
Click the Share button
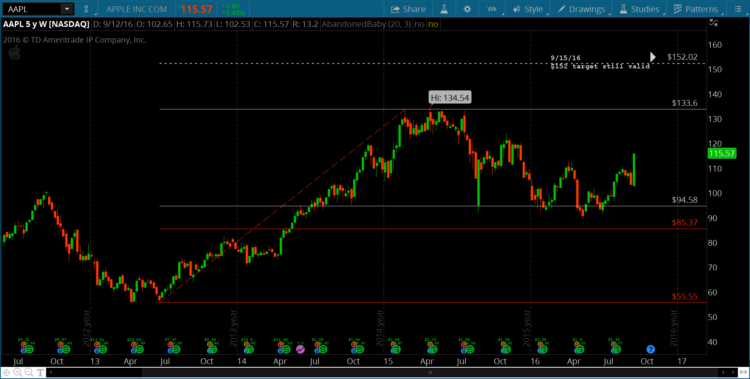click(408, 9)
